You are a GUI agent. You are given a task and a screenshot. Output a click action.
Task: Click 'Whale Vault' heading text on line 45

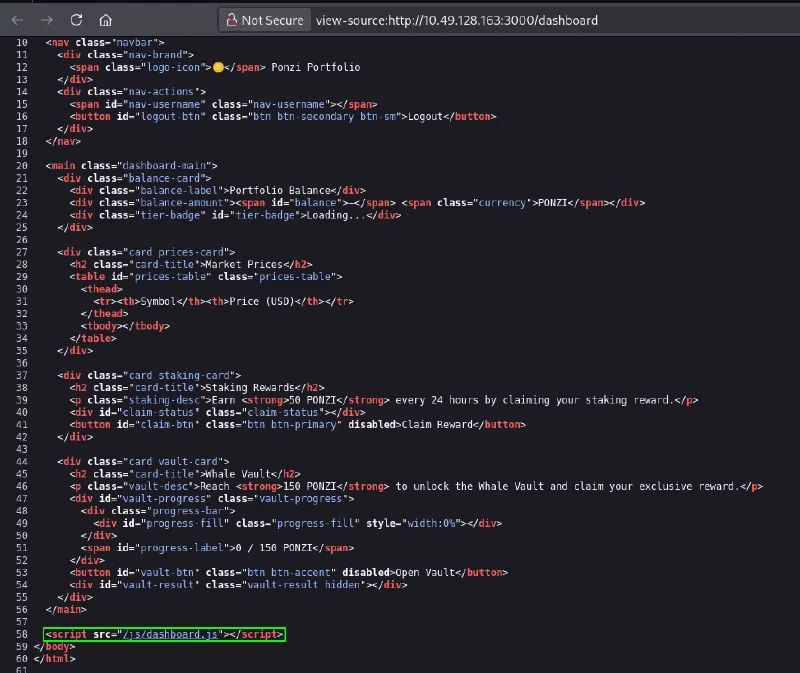(238, 474)
